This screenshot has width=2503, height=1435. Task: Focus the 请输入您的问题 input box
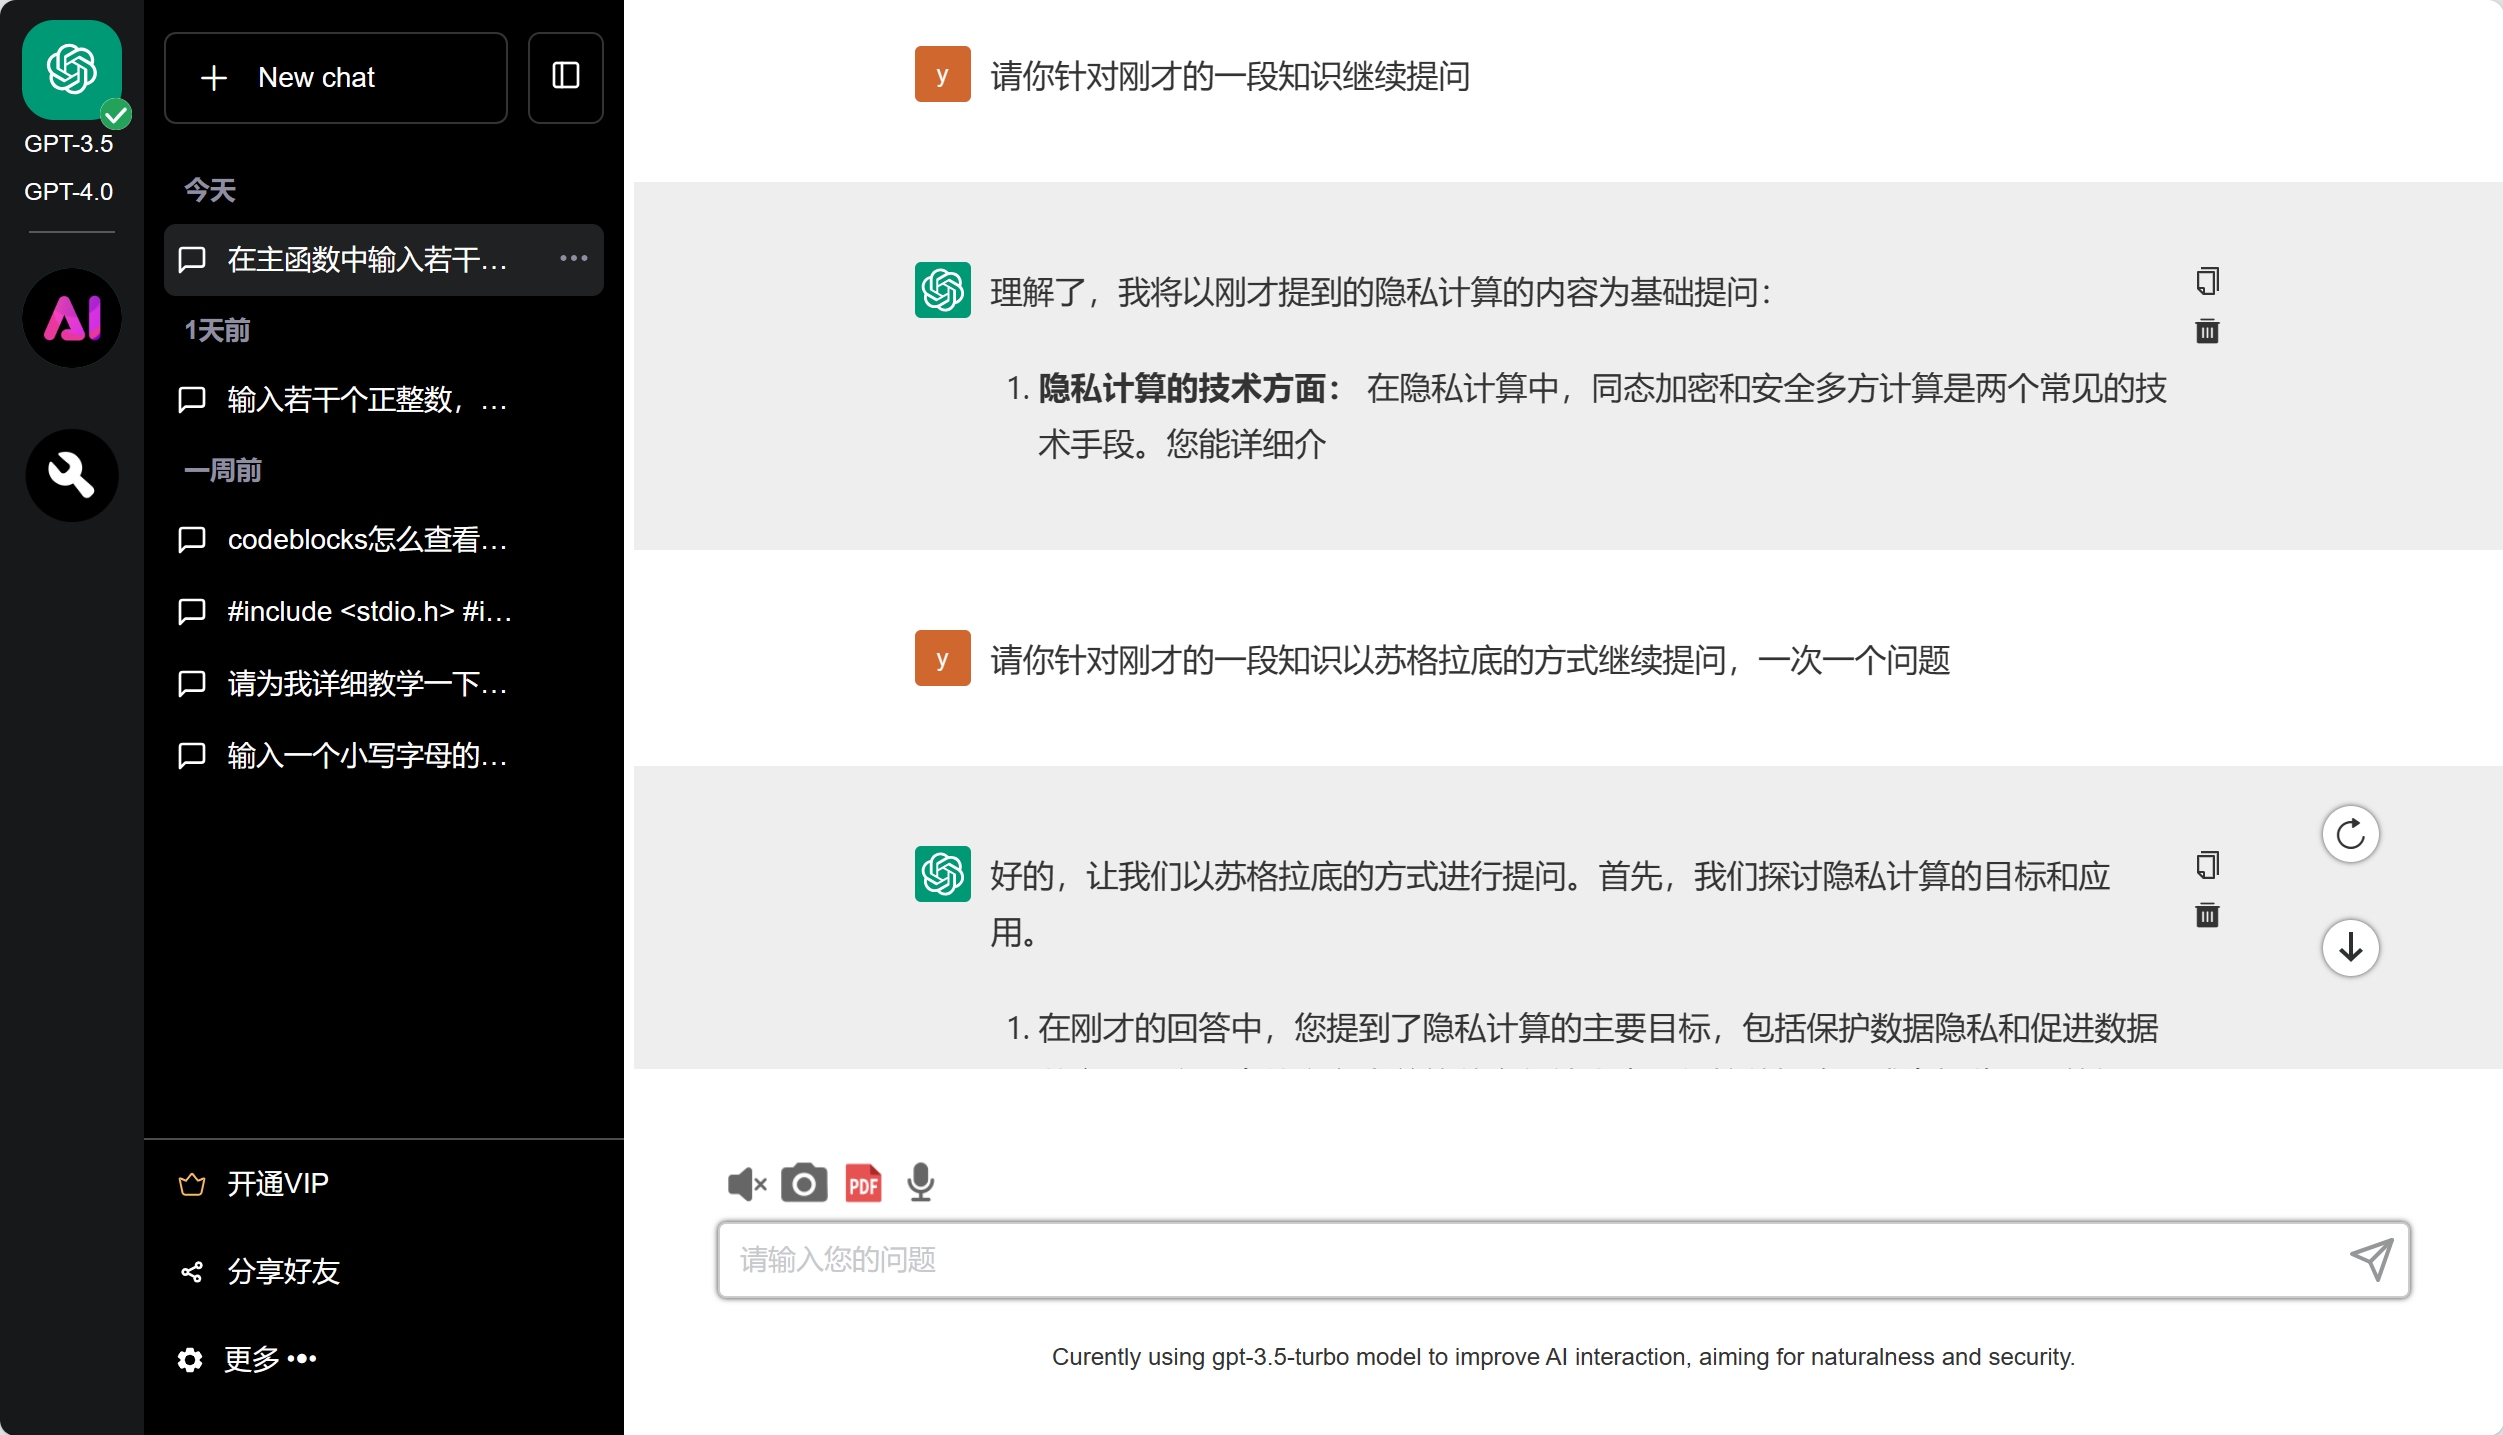1530,1260
